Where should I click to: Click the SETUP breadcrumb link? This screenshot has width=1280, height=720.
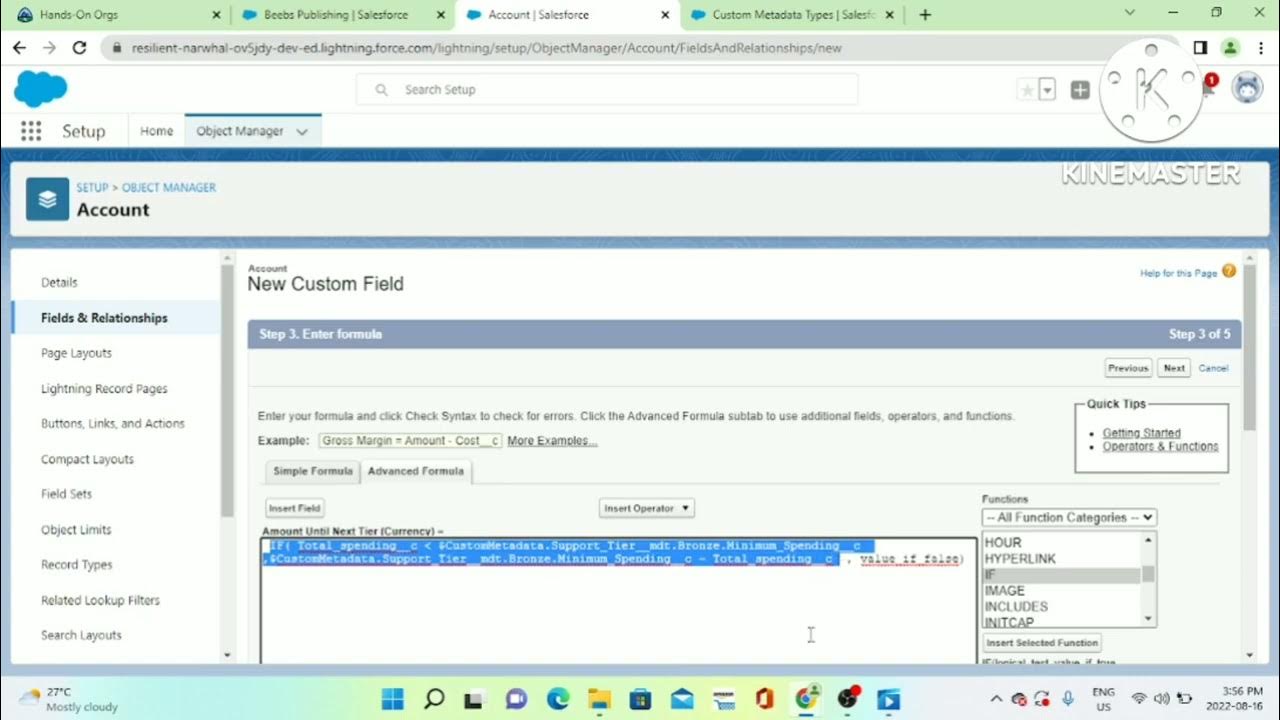92,187
